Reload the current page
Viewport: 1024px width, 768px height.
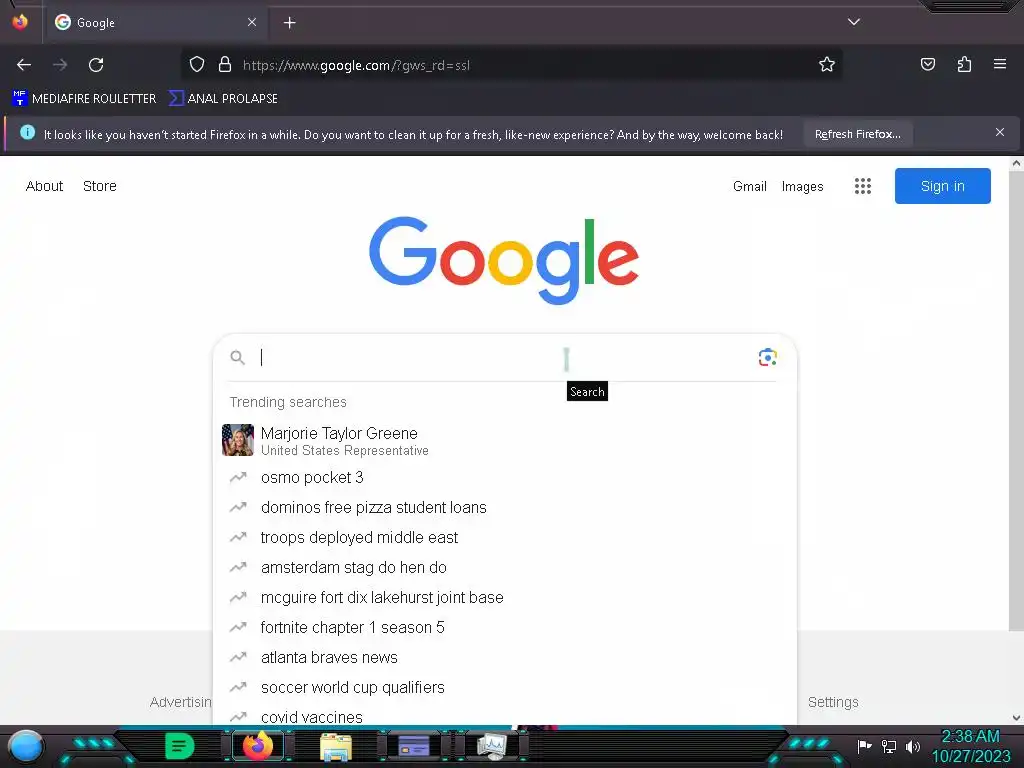(x=96, y=65)
